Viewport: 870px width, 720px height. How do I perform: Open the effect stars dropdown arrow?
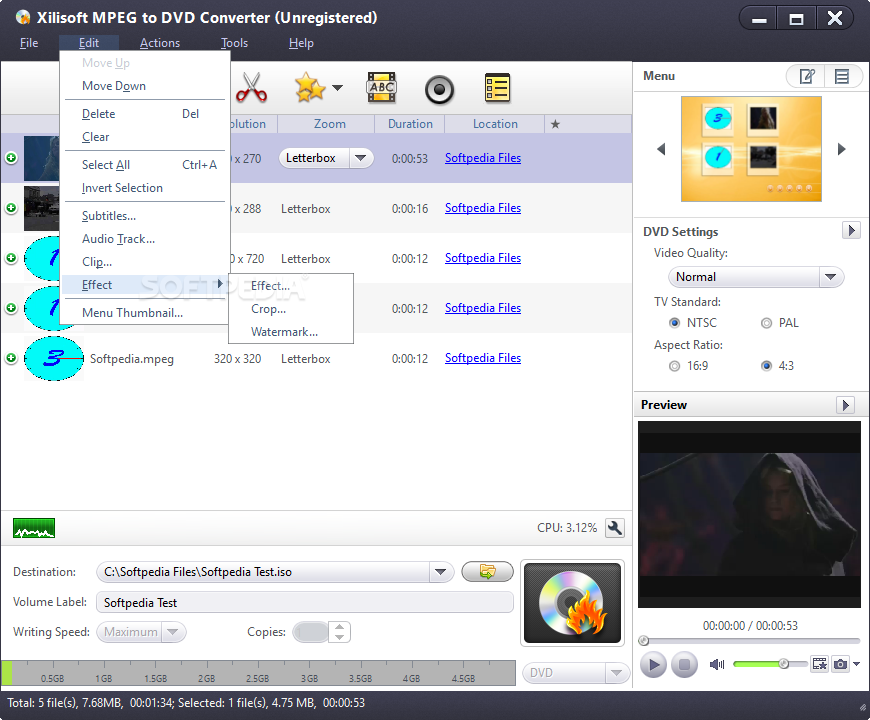(337, 88)
